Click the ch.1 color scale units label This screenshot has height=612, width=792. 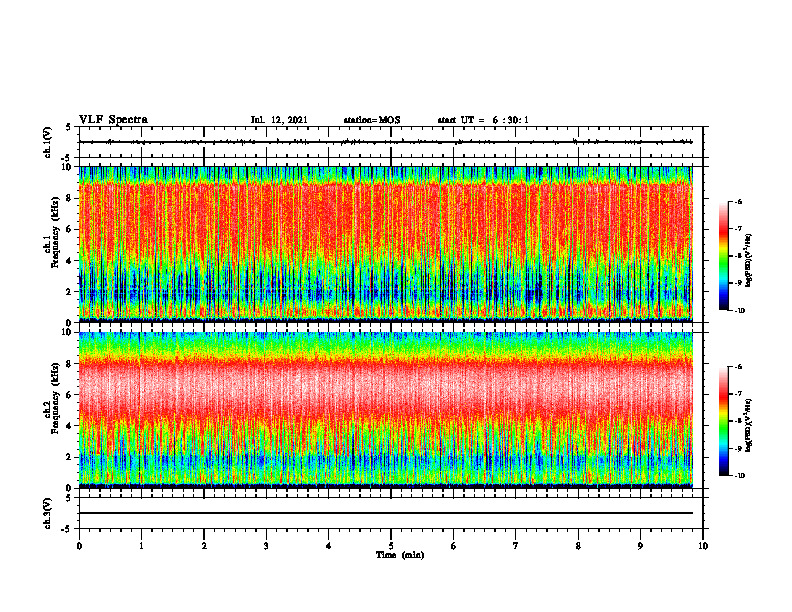pos(749,261)
